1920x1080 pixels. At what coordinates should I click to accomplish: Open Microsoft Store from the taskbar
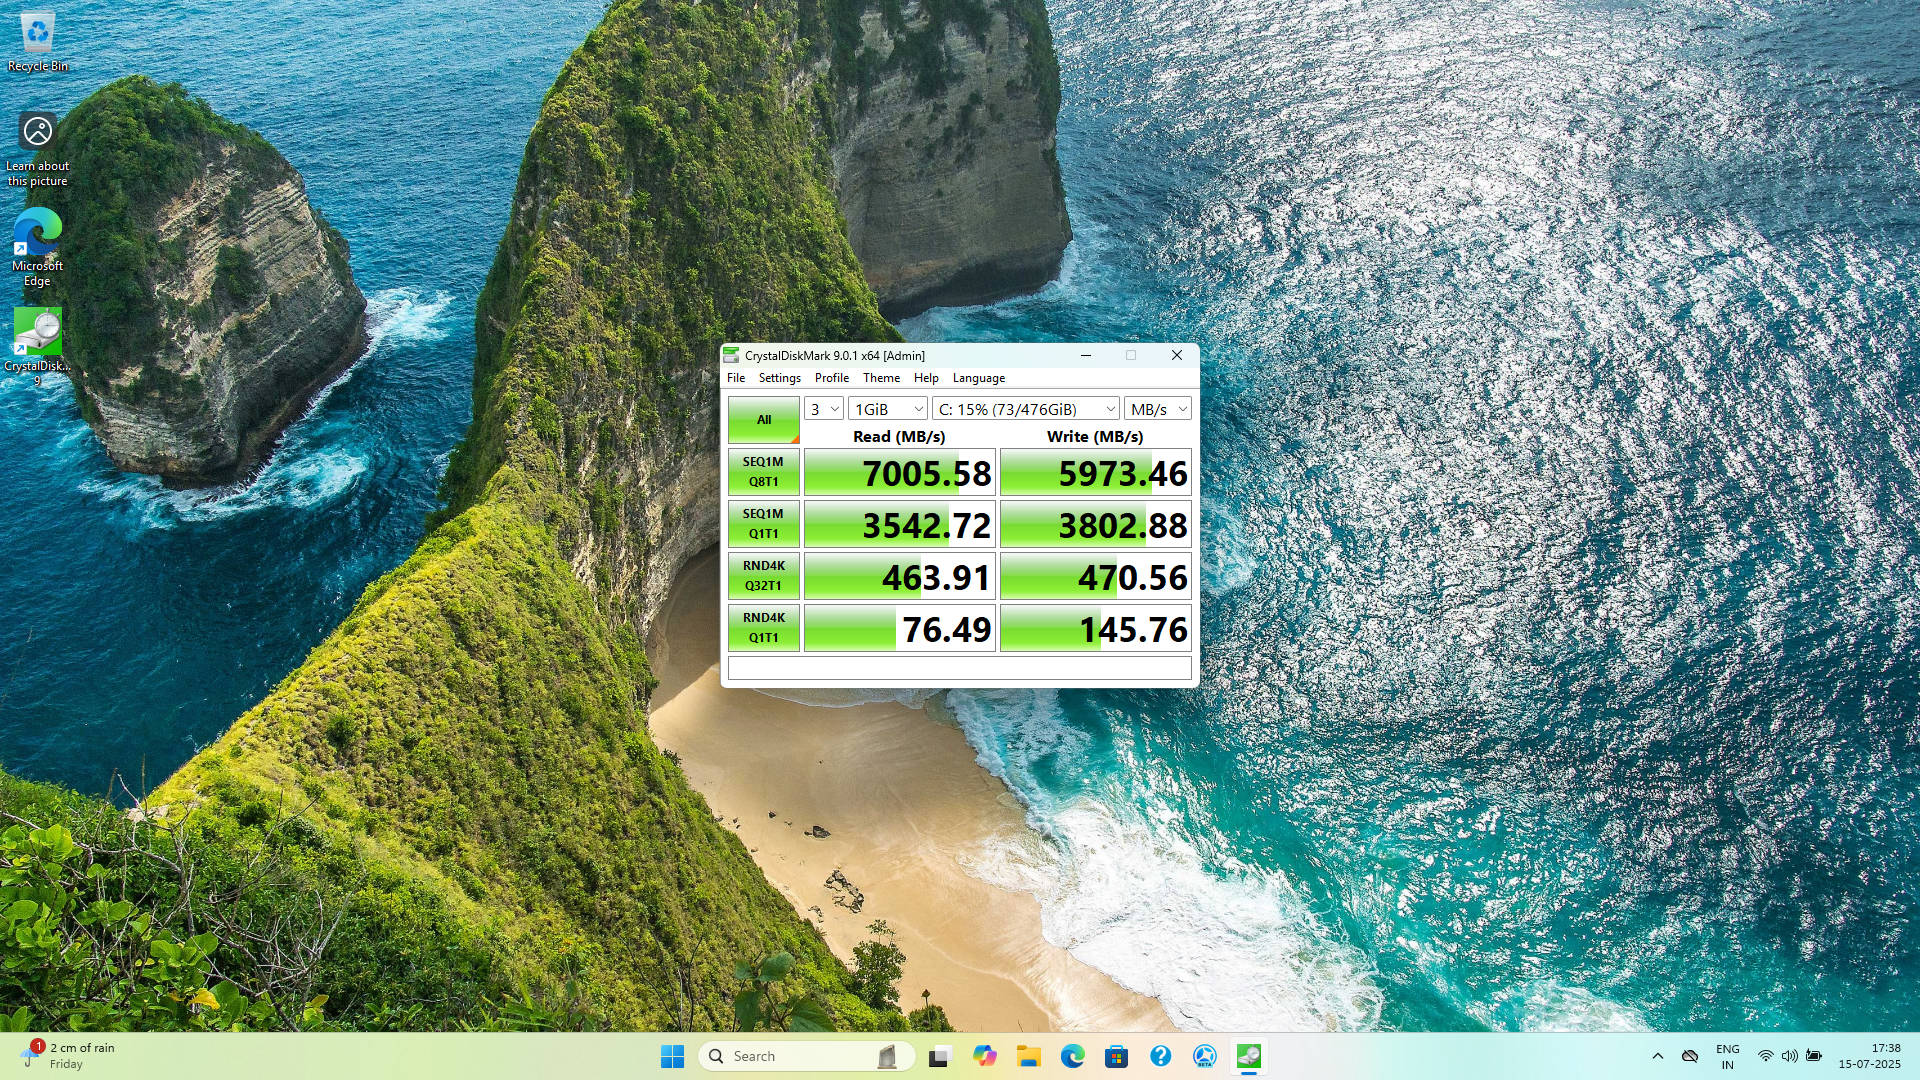[x=1116, y=1056]
